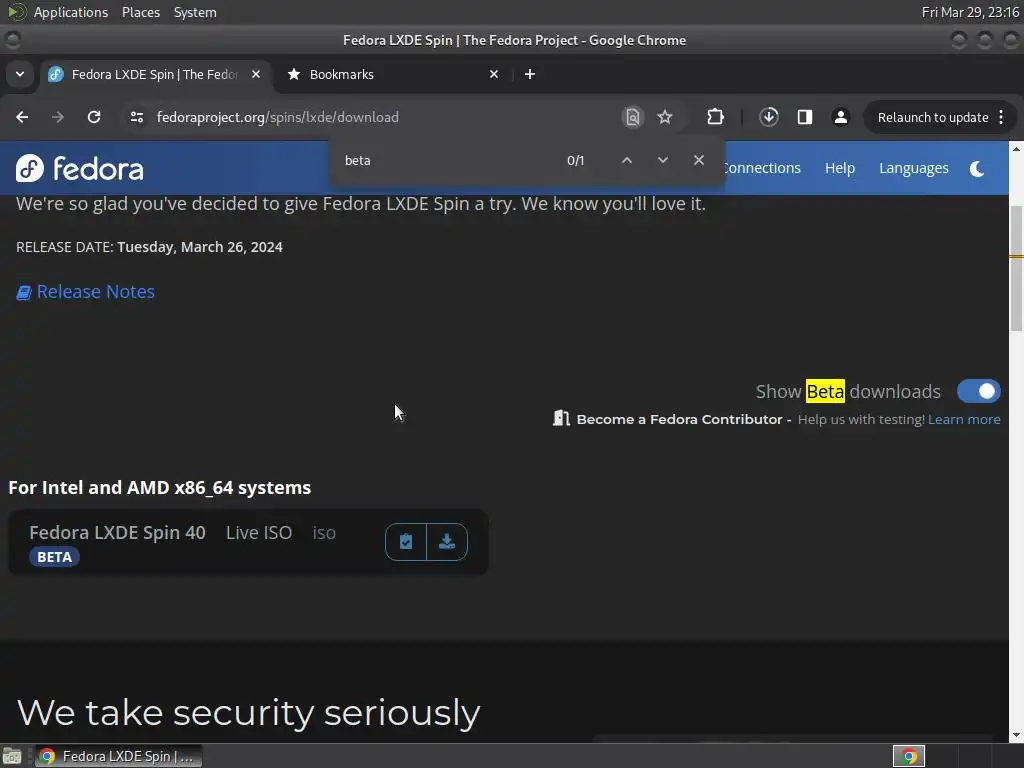
Task: Close the Bookmarks tab
Action: [494, 74]
